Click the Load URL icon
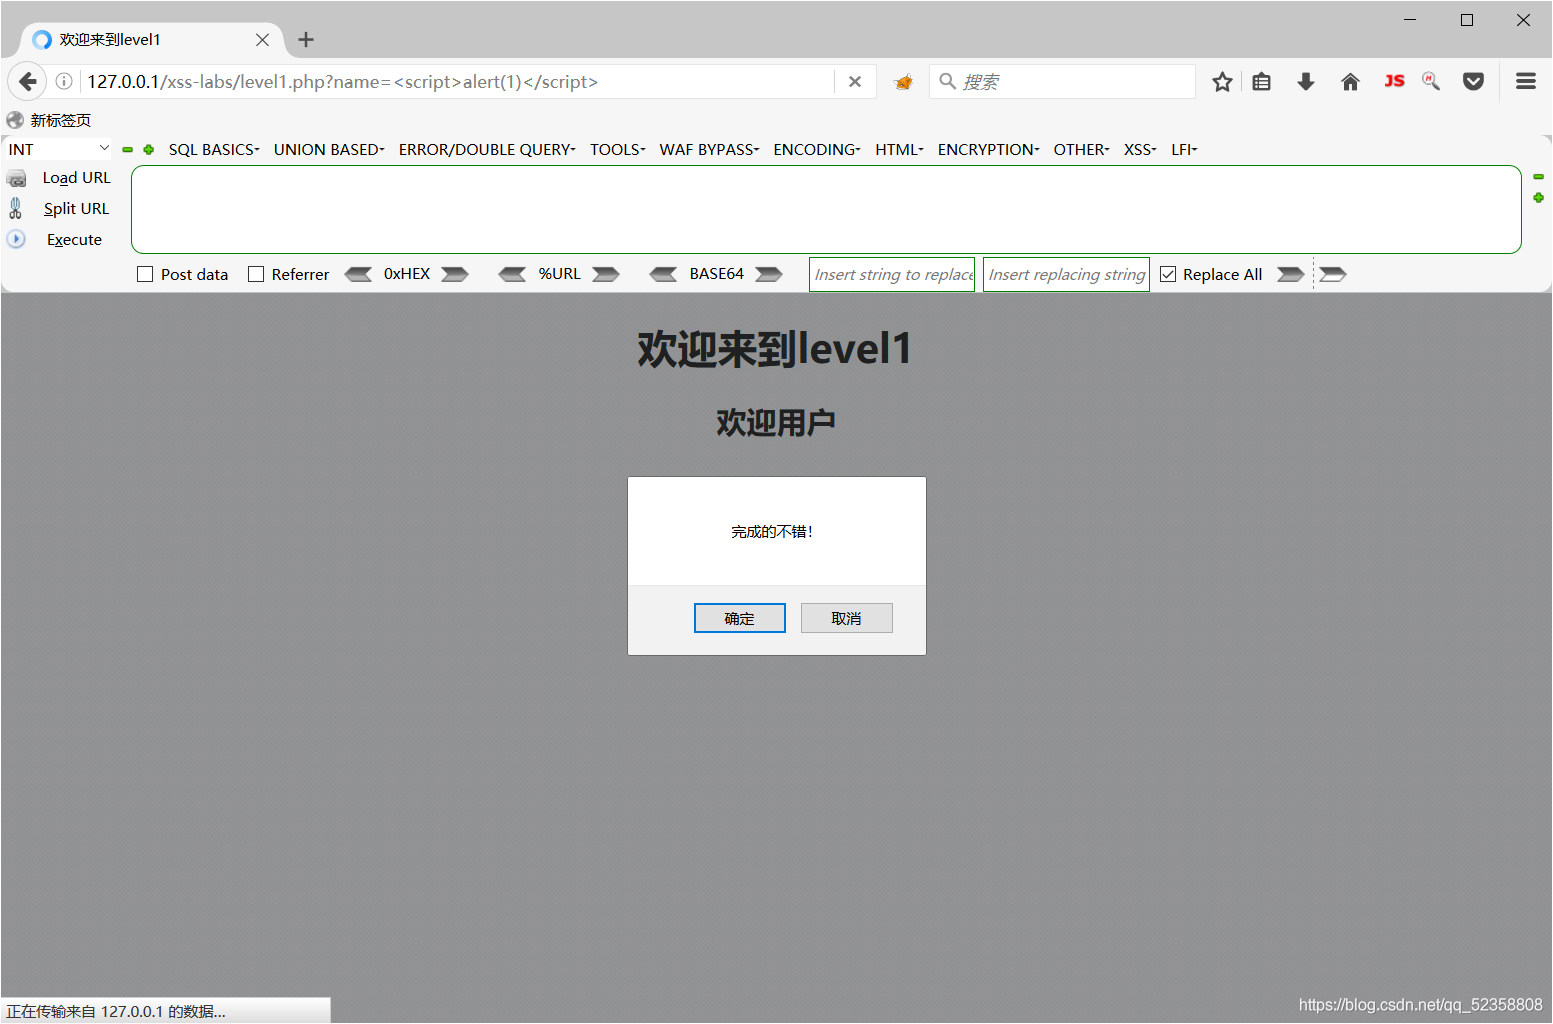Viewport: 1553px width, 1024px height. (x=17, y=178)
